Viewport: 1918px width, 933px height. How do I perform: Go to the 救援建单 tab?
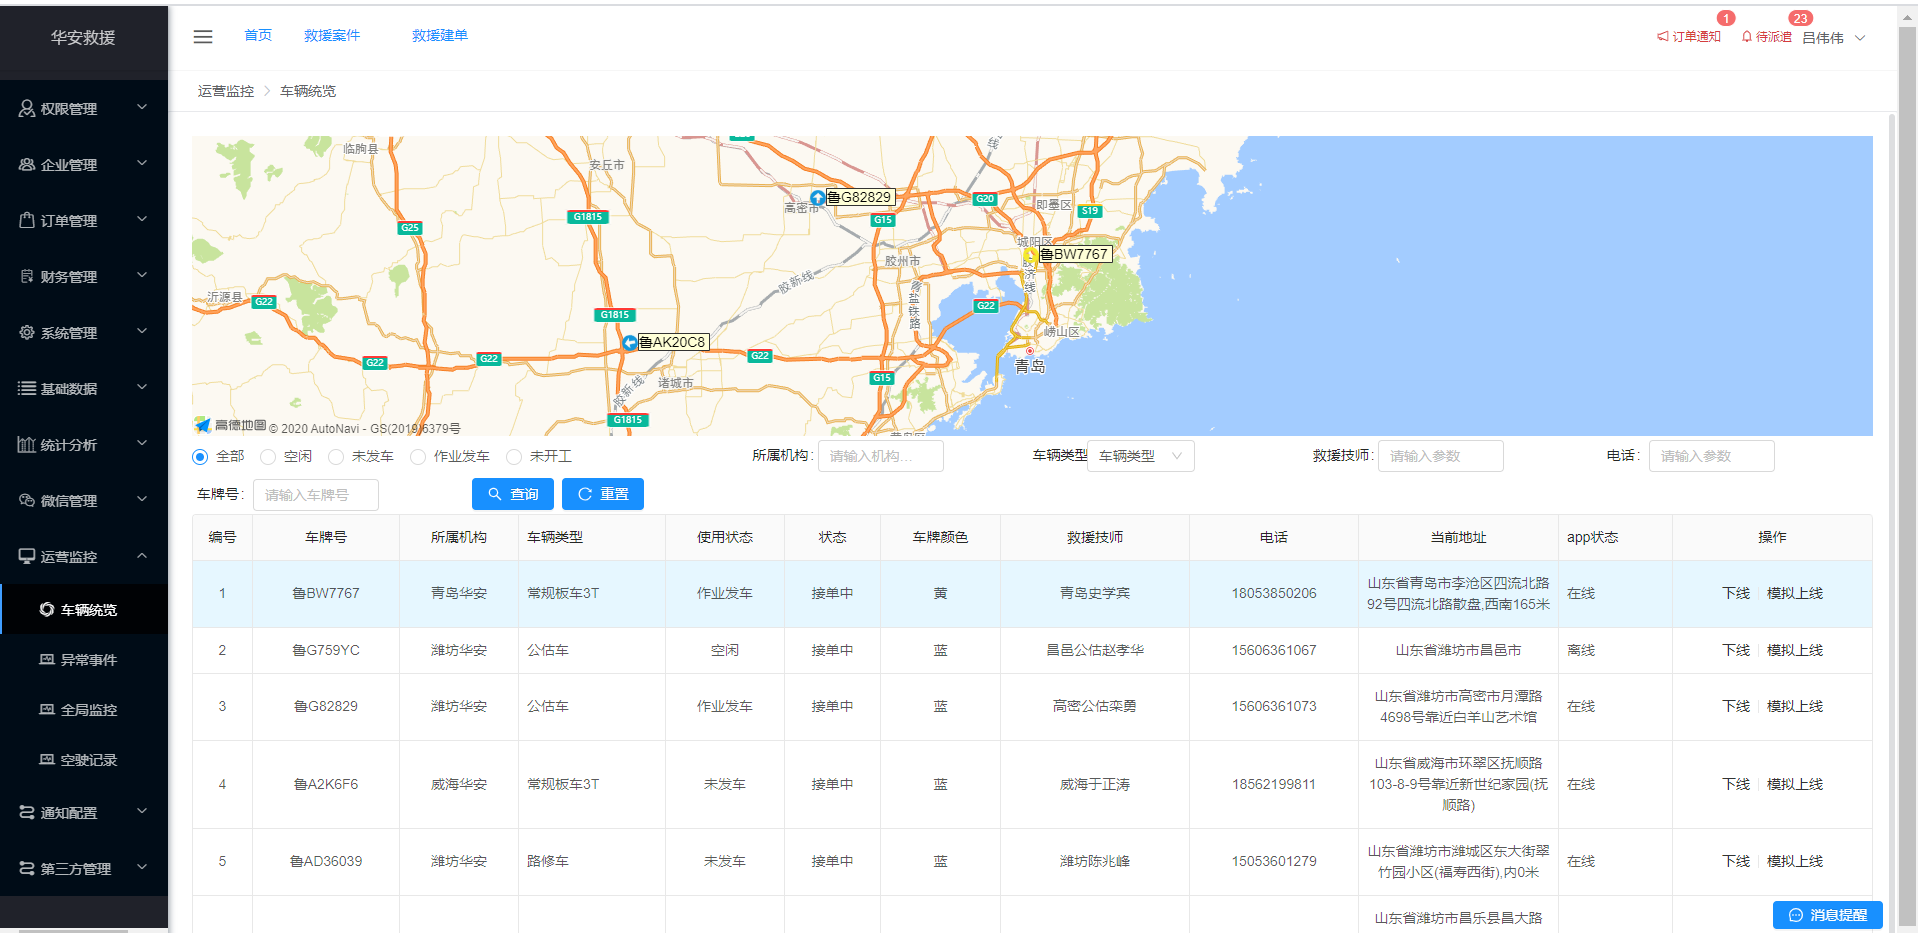[x=440, y=35]
